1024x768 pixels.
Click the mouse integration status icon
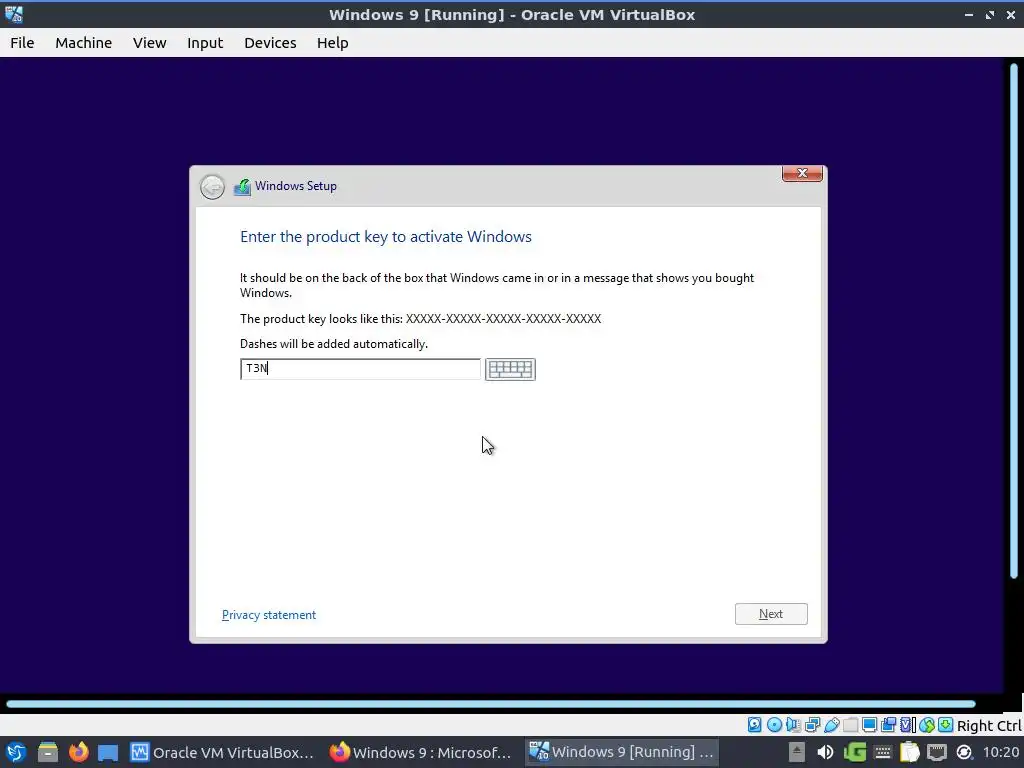click(x=927, y=724)
